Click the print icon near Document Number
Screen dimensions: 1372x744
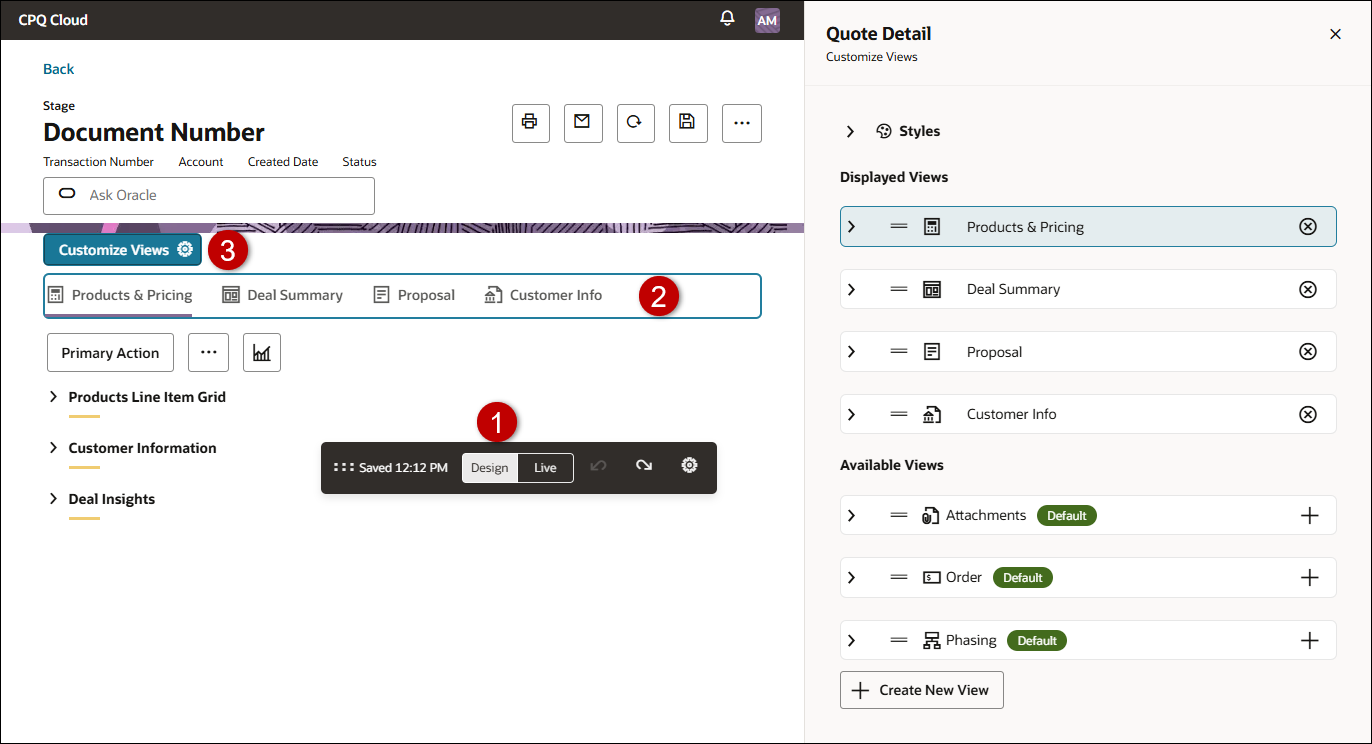point(530,123)
